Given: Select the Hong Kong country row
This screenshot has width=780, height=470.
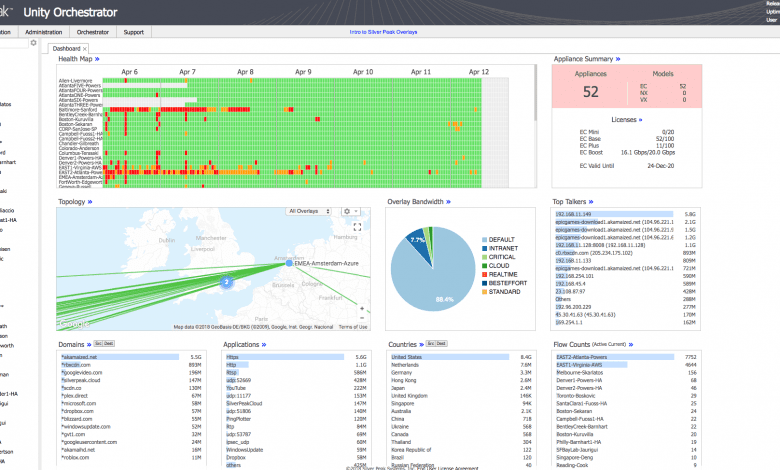Looking at the screenshot, I should 461,380.
